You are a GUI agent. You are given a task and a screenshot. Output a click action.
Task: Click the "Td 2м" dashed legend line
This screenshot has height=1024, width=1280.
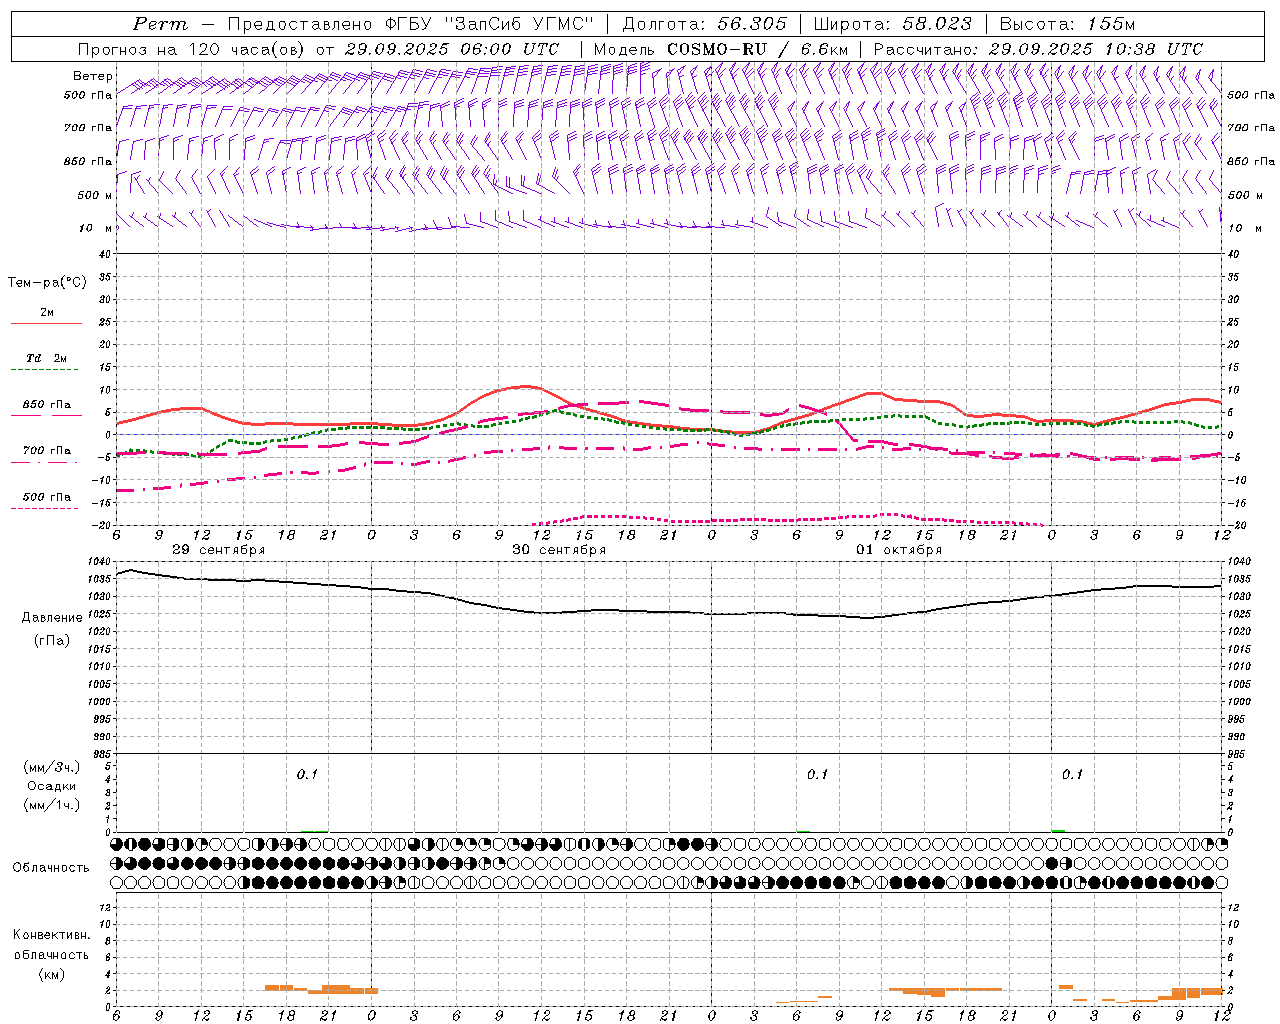[x=44, y=370]
